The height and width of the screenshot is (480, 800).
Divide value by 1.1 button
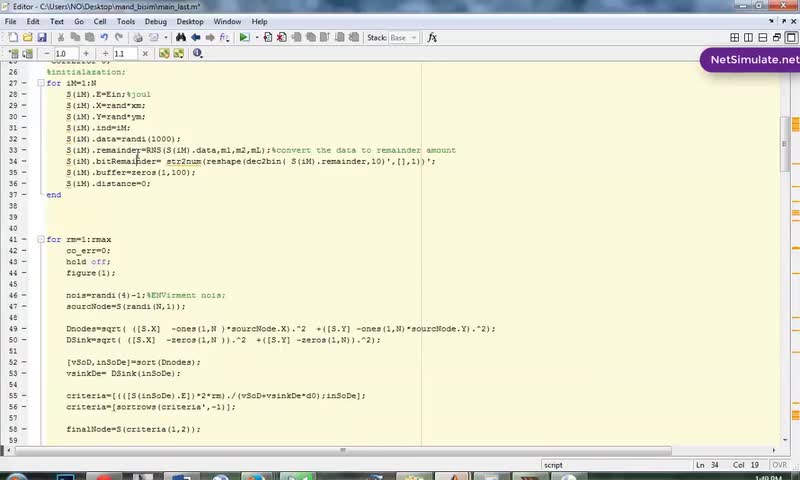[106, 53]
